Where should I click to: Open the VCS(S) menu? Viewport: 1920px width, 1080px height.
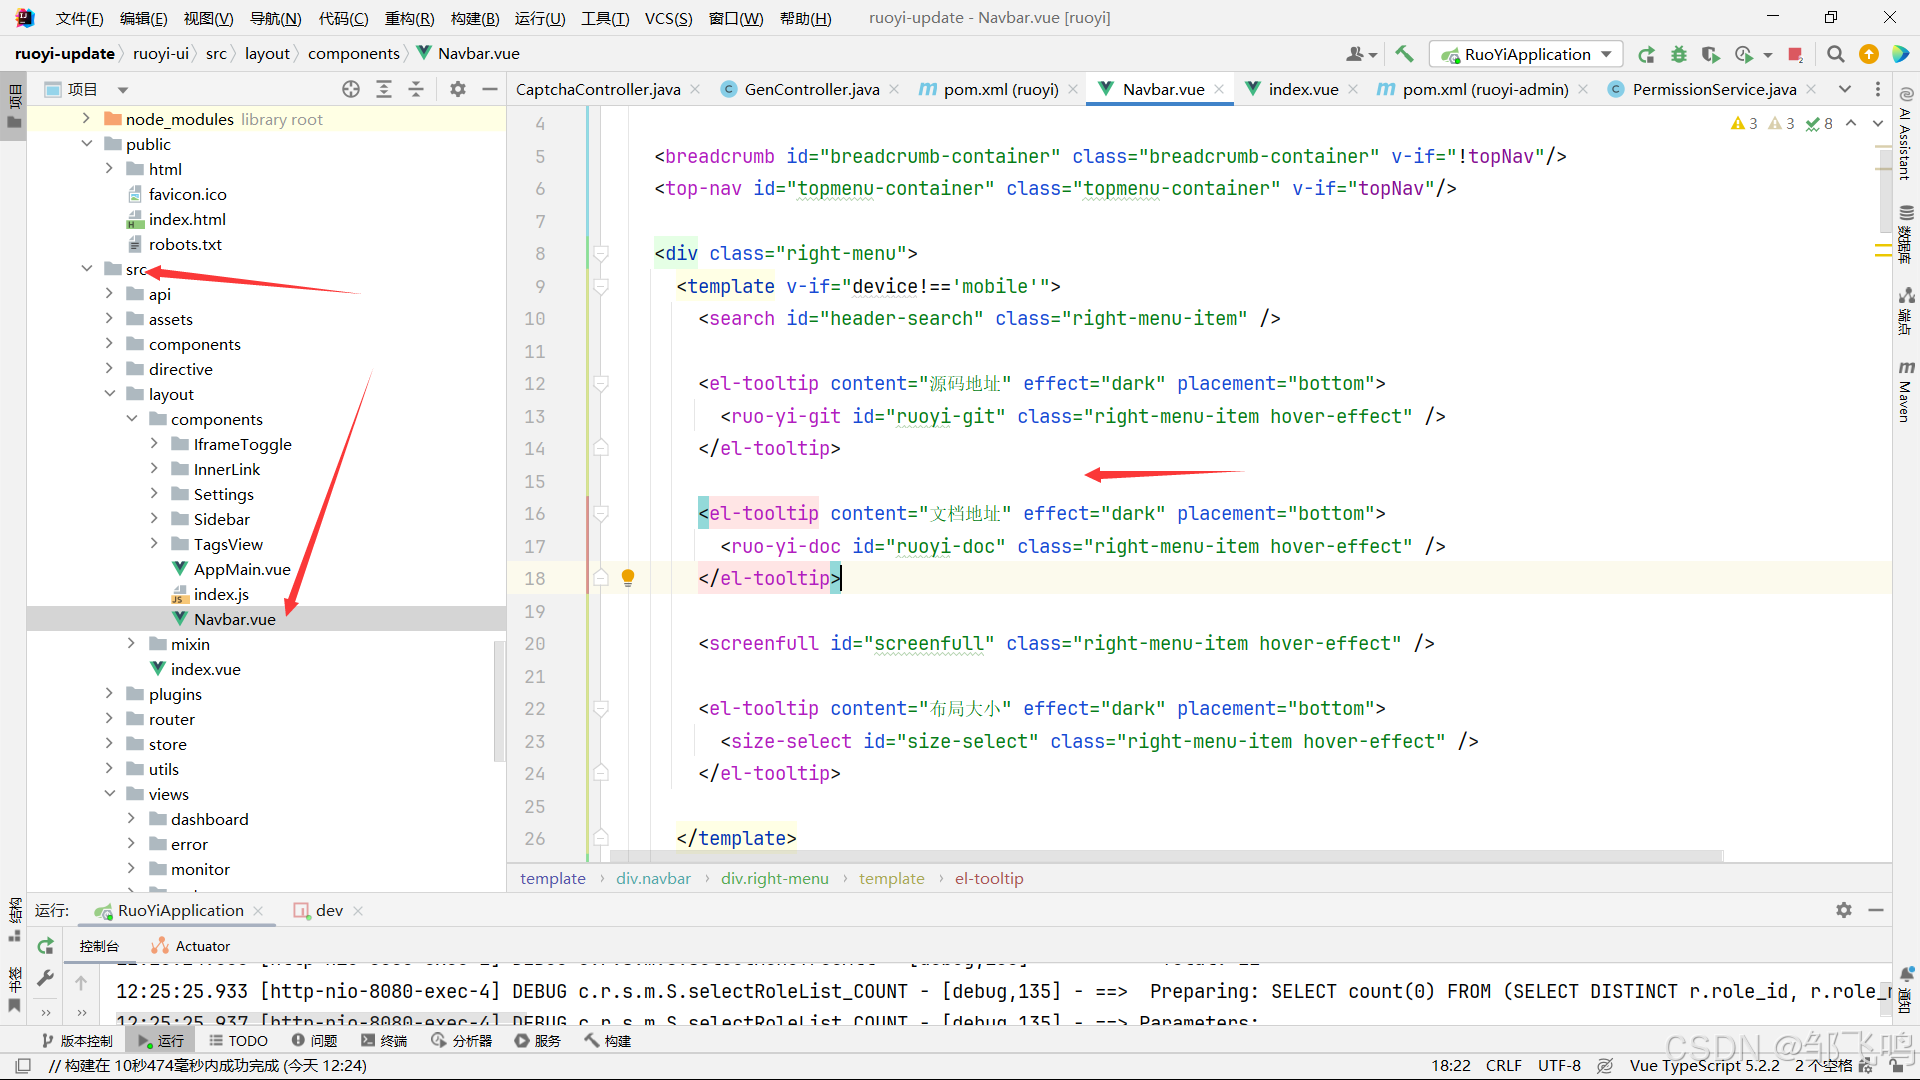pyautogui.click(x=668, y=18)
